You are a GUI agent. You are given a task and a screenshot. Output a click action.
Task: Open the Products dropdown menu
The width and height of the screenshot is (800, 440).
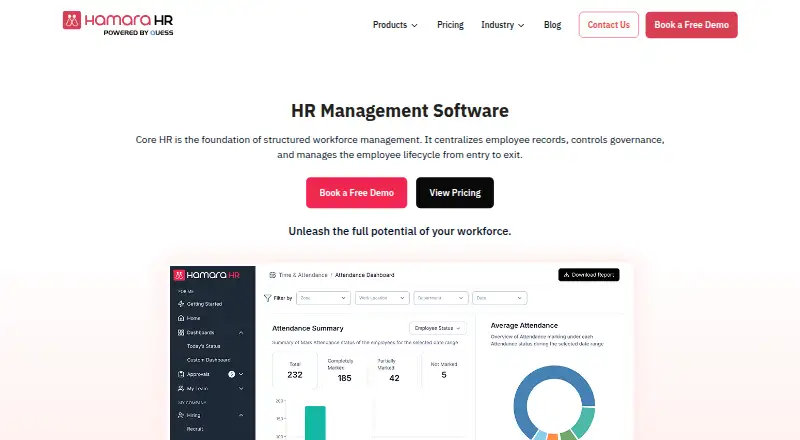pos(395,25)
